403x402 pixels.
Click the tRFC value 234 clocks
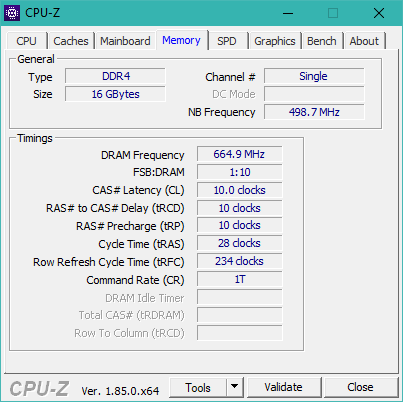[239, 261]
